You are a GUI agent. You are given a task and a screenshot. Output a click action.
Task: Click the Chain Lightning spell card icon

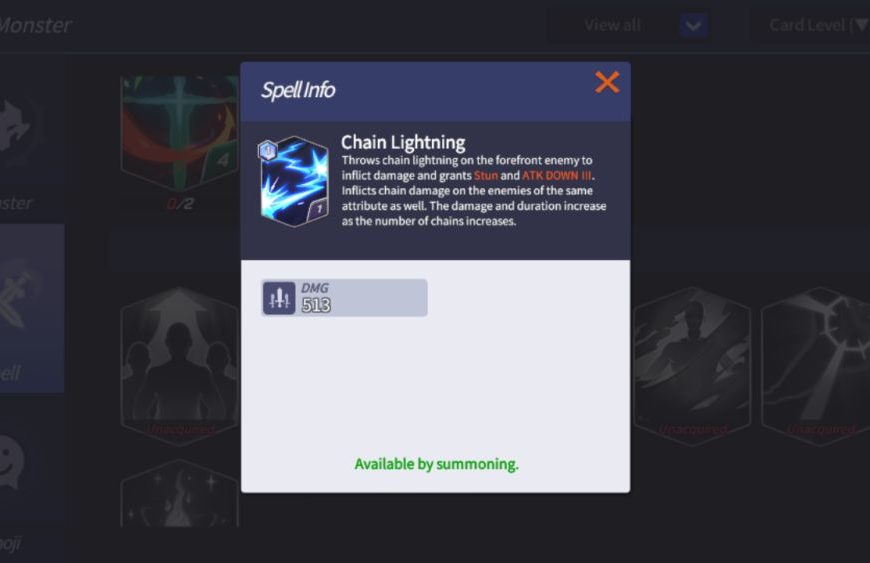pos(294,181)
